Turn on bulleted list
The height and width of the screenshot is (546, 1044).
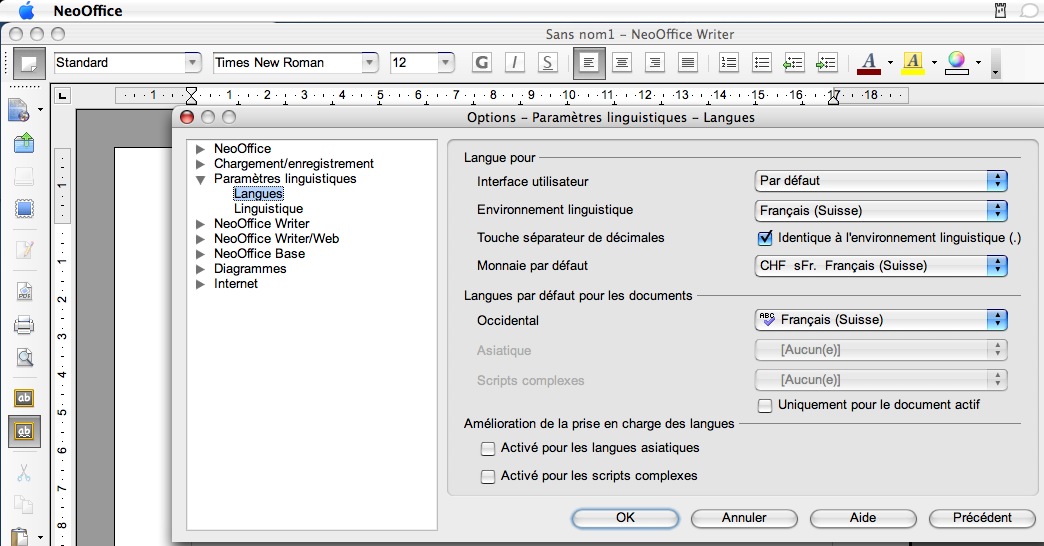click(762, 63)
